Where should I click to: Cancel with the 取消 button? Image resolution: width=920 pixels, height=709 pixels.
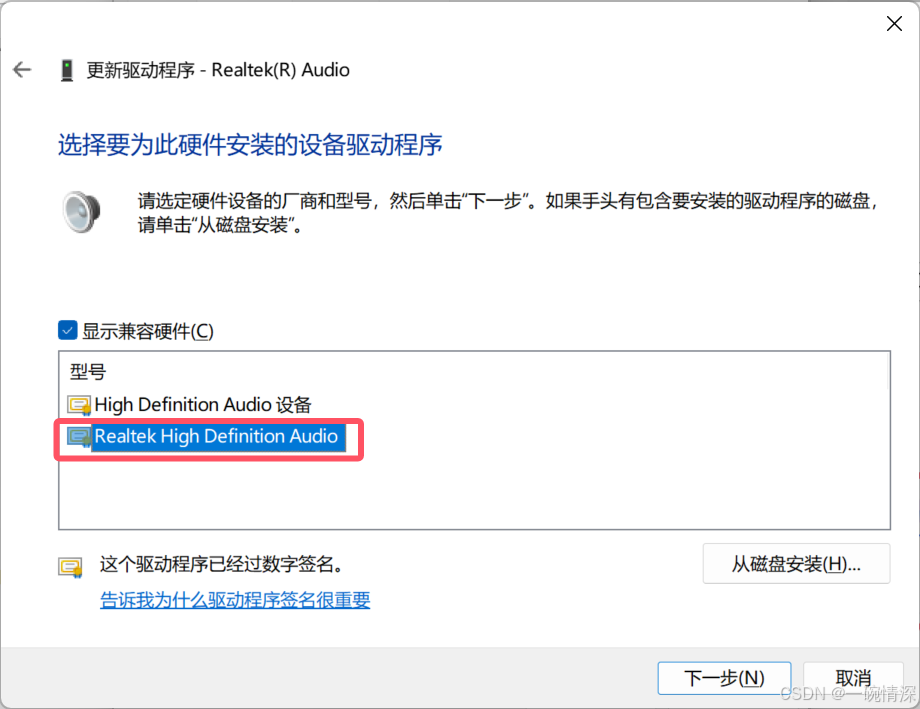853,678
